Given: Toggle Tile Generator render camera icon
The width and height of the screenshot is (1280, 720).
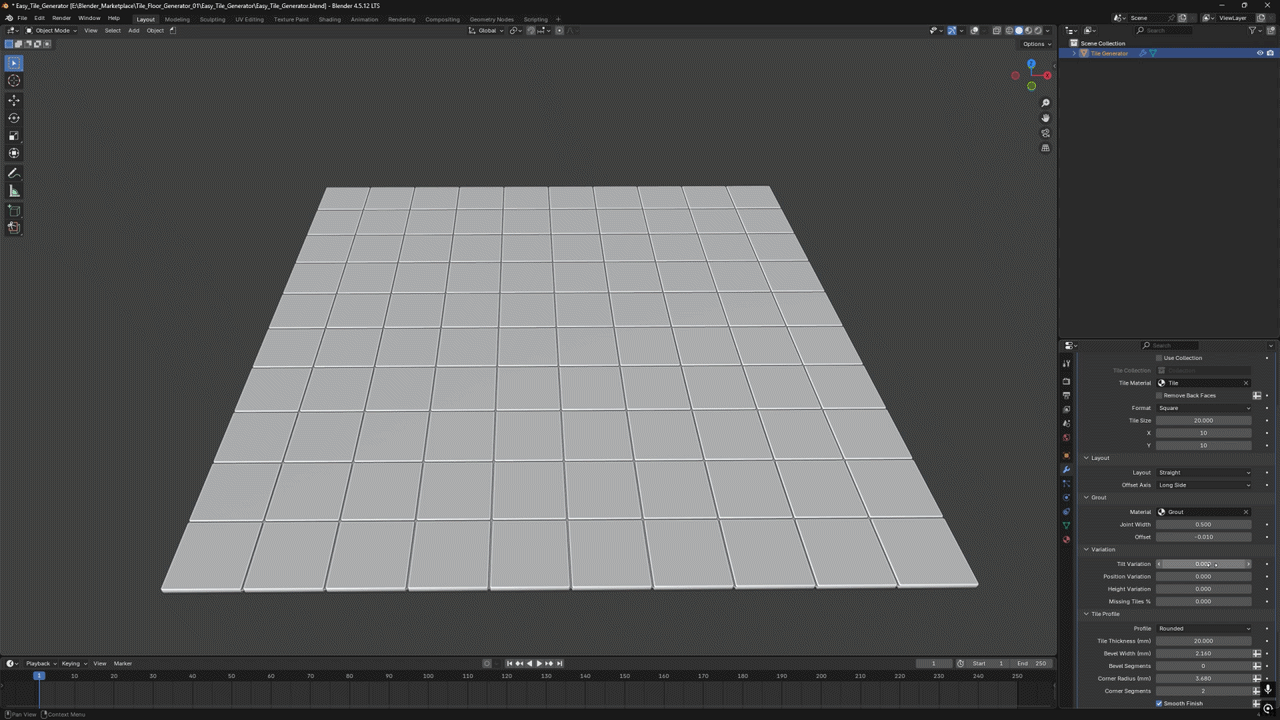Looking at the screenshot, I should coord(1271,53).
